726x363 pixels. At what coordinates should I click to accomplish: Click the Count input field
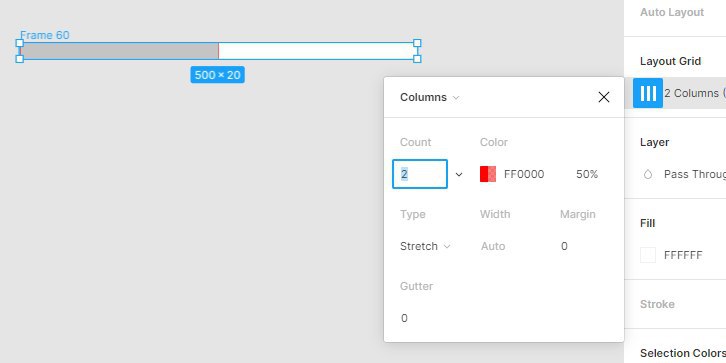click(420, 174)
